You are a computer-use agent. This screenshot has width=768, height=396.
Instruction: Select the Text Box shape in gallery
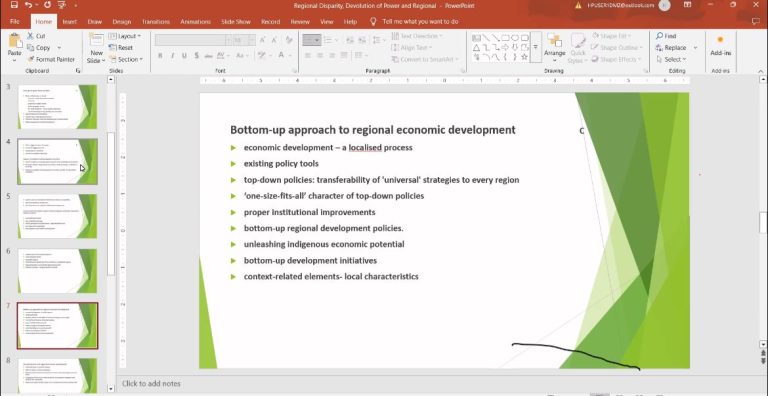click(476, 38)
